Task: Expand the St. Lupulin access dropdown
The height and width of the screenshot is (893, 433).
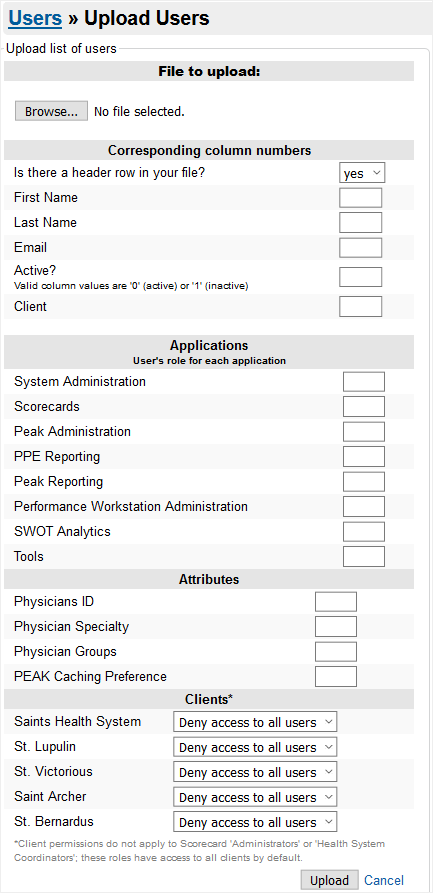Action: coord(255,747)
